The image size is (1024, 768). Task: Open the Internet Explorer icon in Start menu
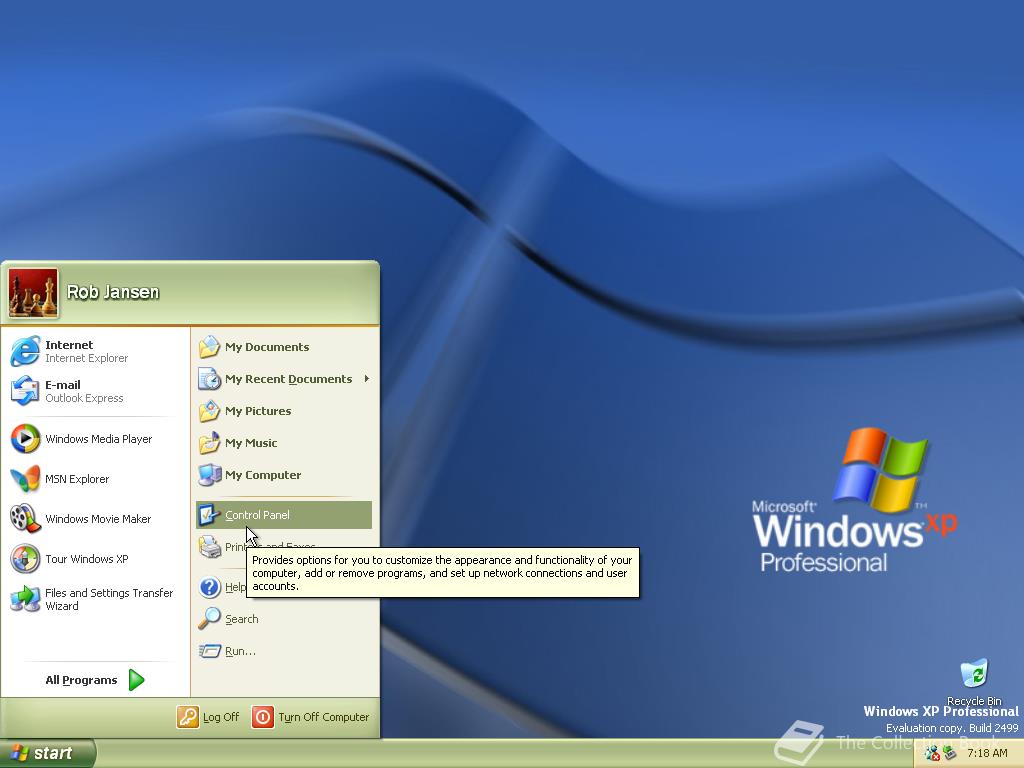(x=25, y=351)
